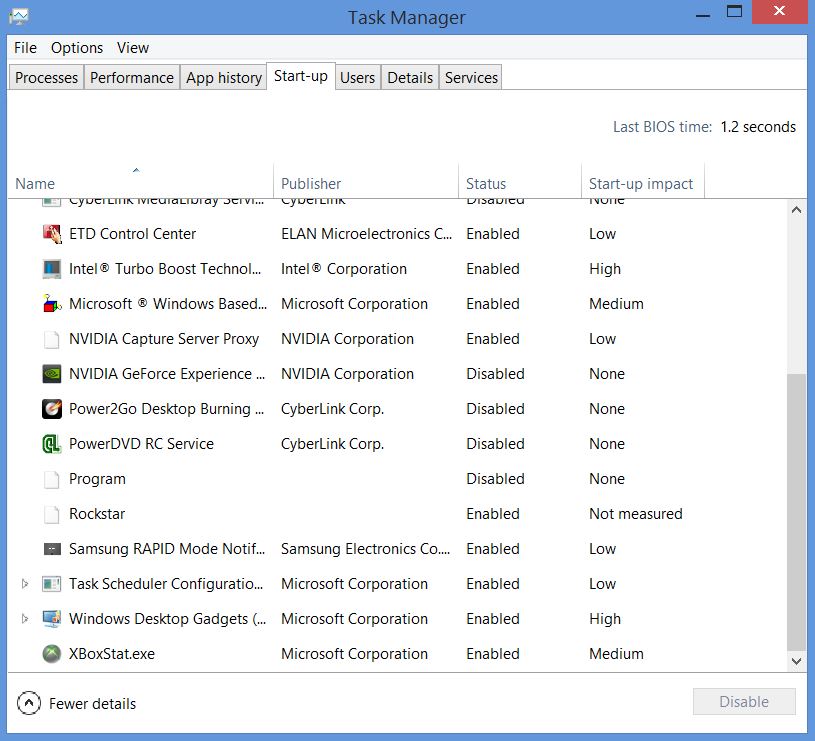This screenshot has height=741, width=815.
Task: Switch to the Performance tab
Action: 132,77
